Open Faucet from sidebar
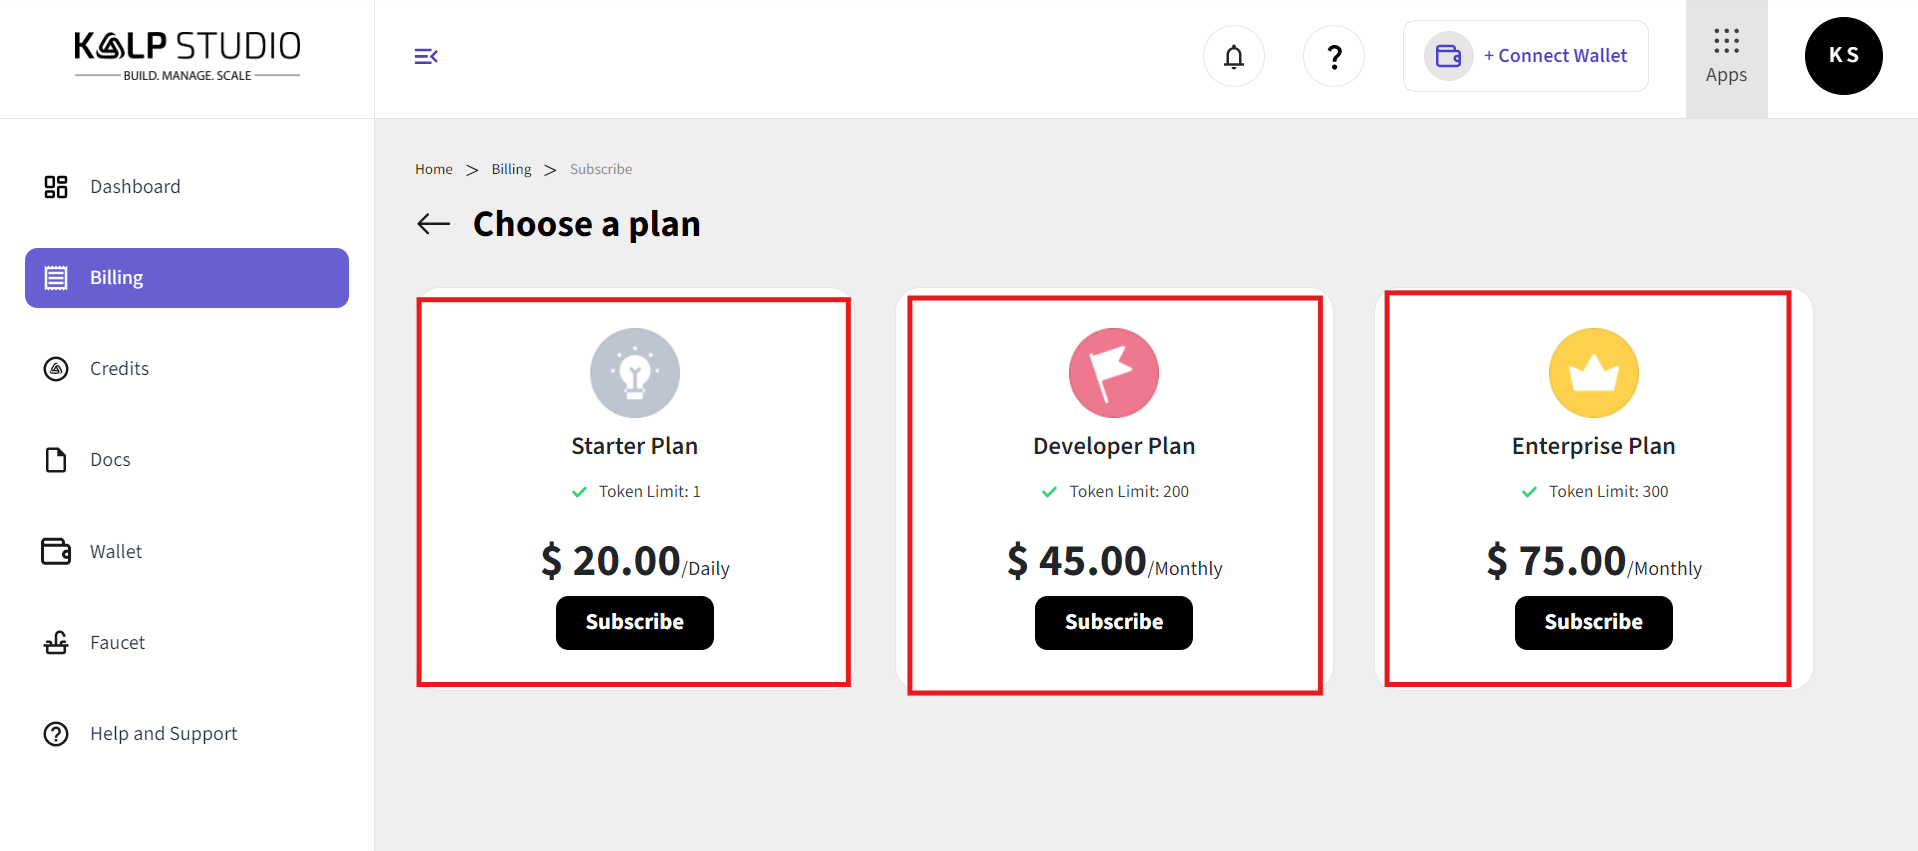Screen dimensions: 1918x851 tap(117, 643)
